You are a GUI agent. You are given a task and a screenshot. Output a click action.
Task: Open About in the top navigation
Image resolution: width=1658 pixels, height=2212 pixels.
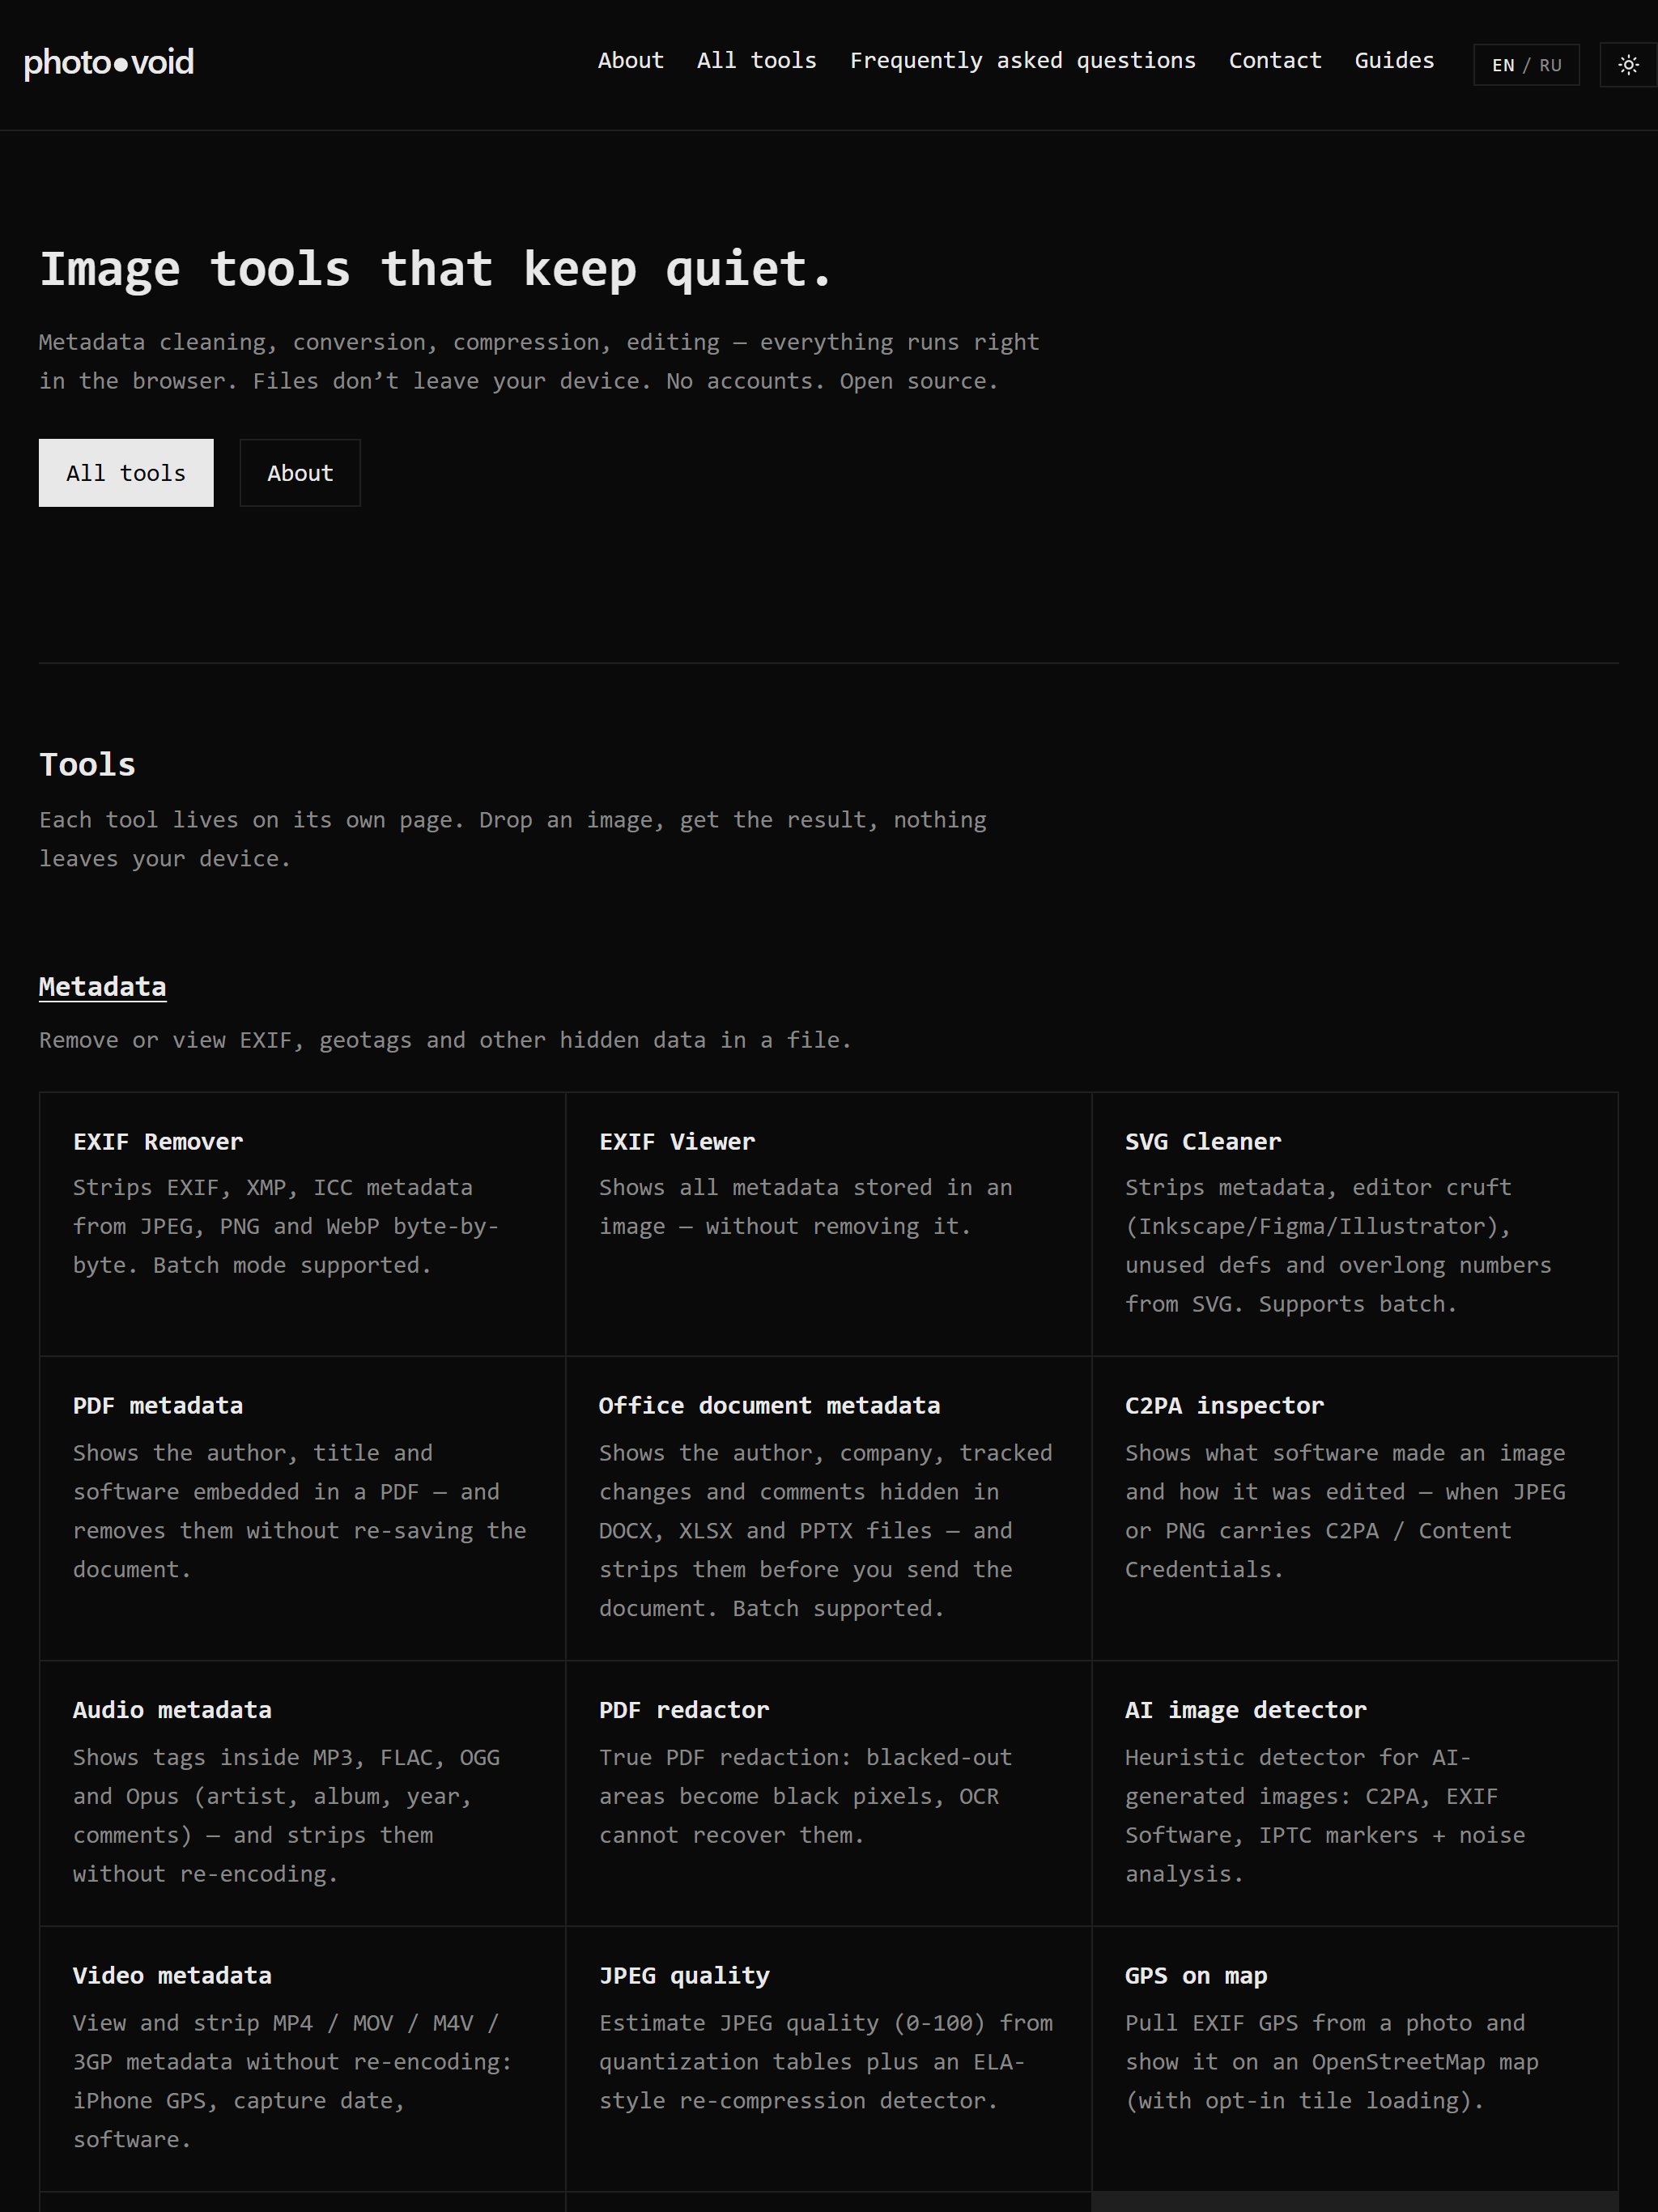(x=630, y=61)
